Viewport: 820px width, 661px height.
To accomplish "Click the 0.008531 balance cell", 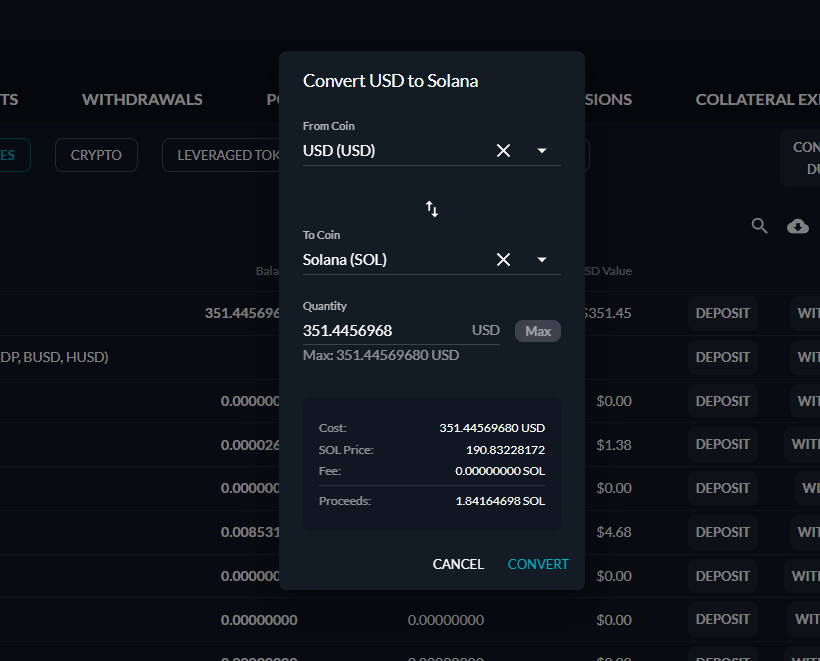I will click(x=250, y=532).
